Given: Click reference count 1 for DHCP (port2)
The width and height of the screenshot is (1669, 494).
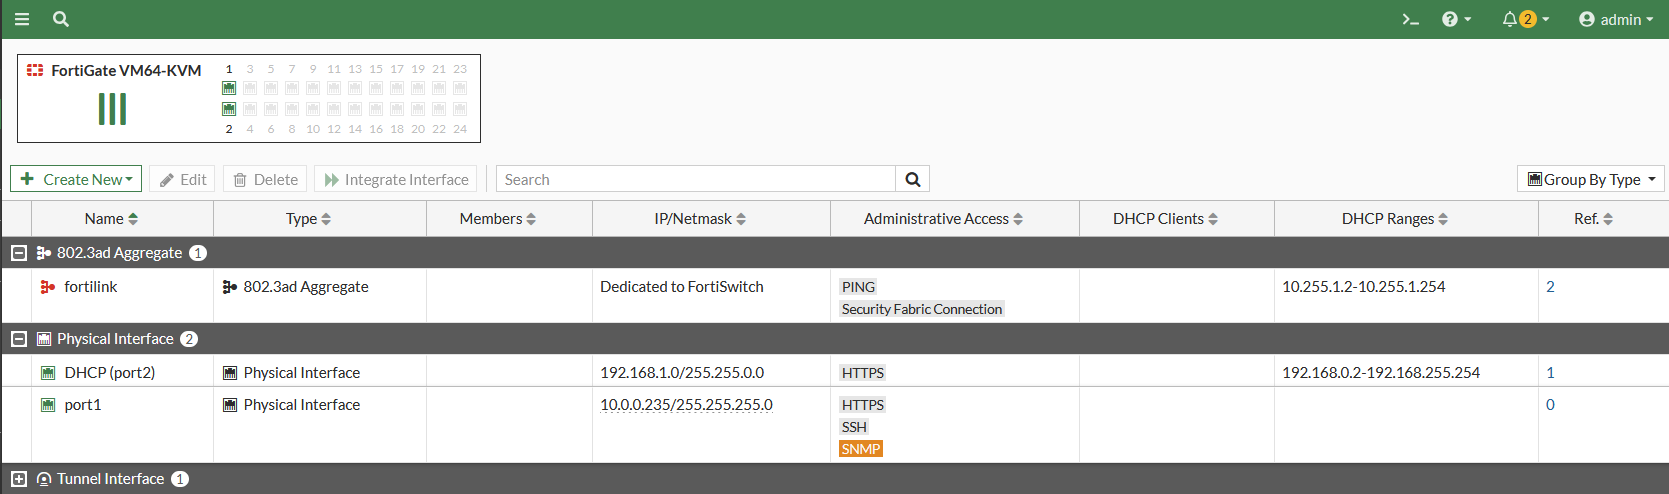Looking at the screenshot, I should [1550, 373].
